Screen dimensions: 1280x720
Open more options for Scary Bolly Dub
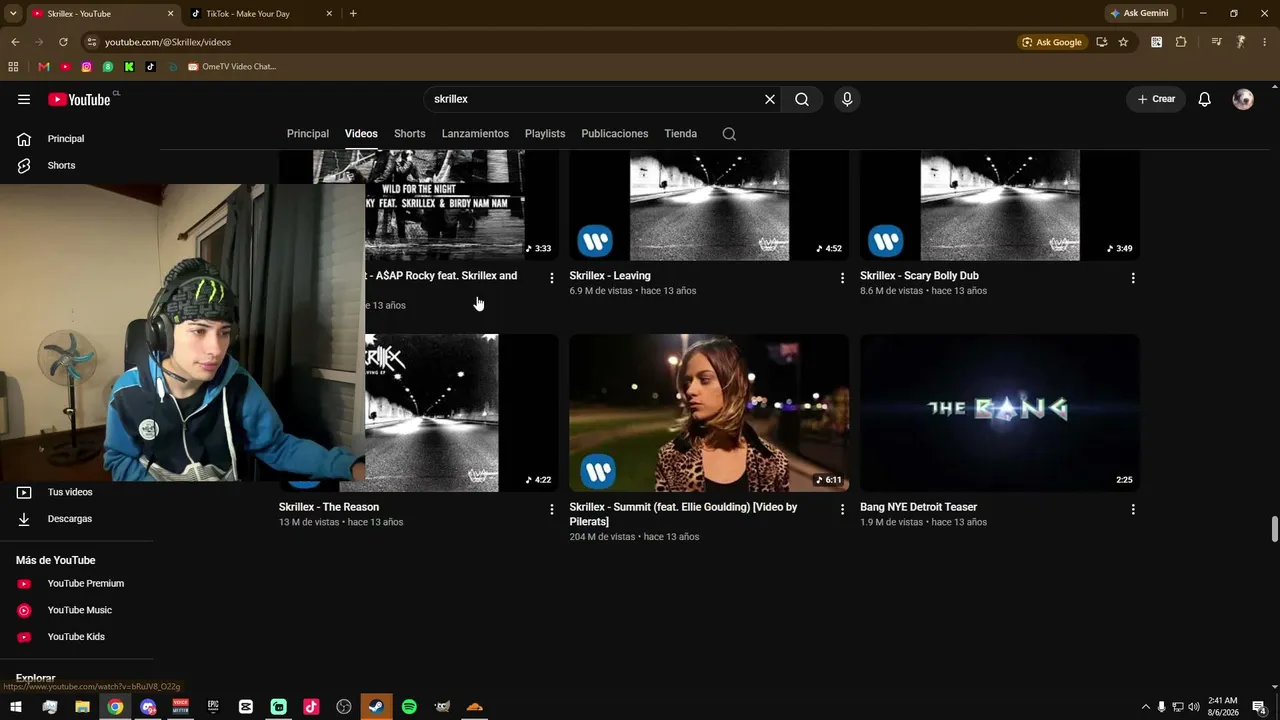(1133, 278)
